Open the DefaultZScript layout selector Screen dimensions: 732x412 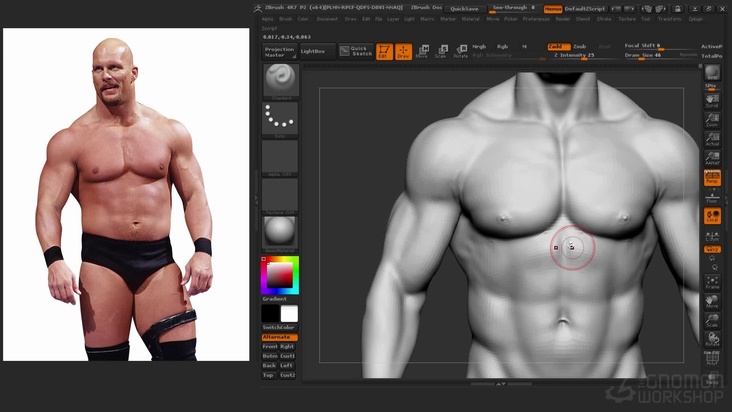coord(586,8)
